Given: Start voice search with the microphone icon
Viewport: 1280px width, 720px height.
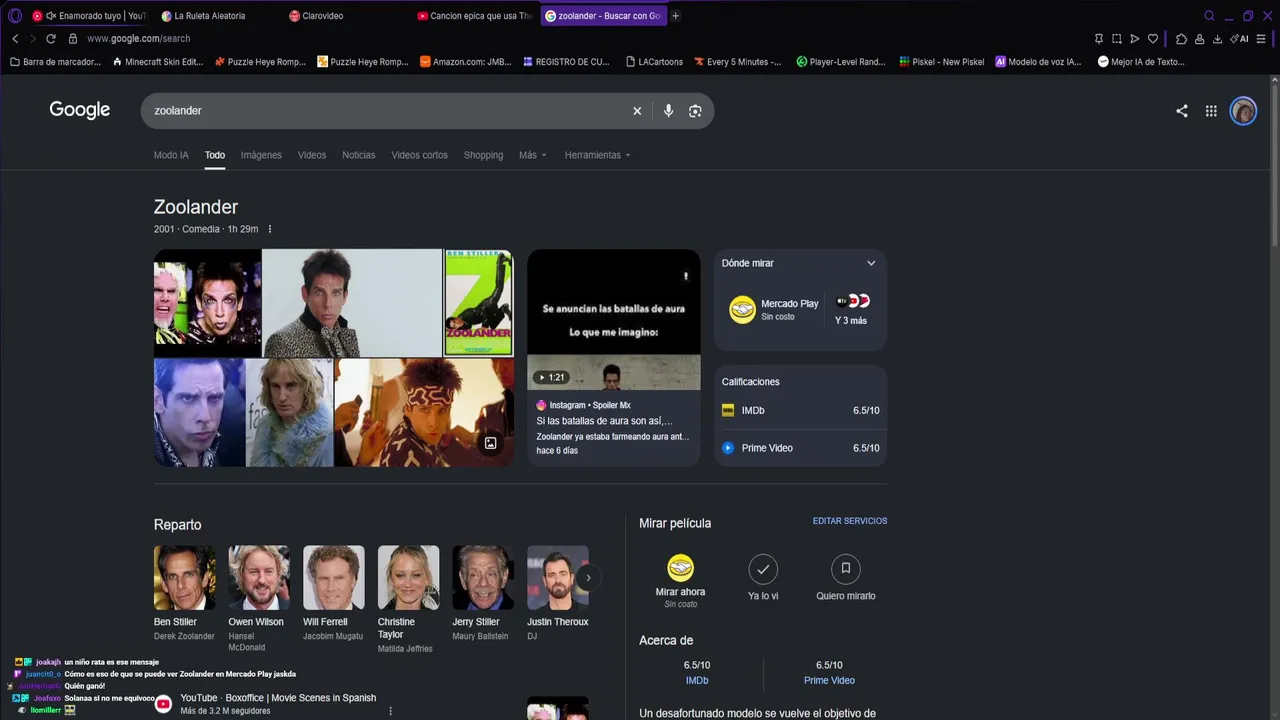Looking at the screenshot, I should [x=668, y=111].
